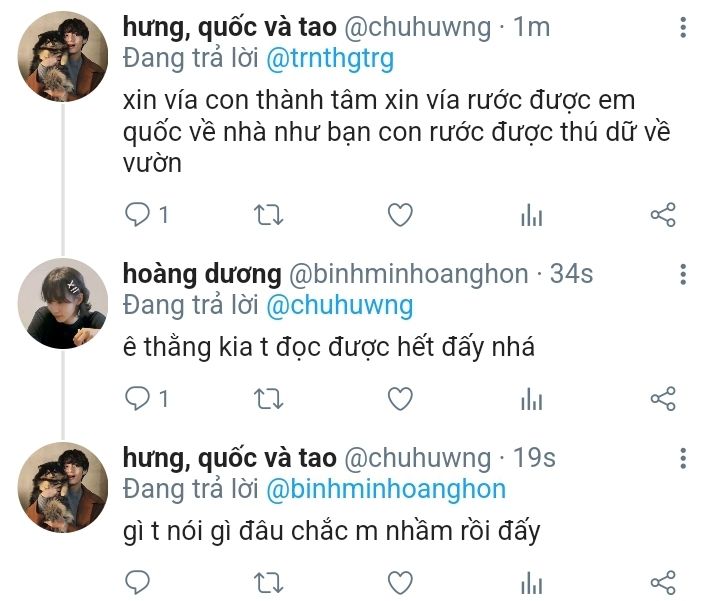
Task: Reply to the first tweet by chuhuwng
Action: point(139,214)
